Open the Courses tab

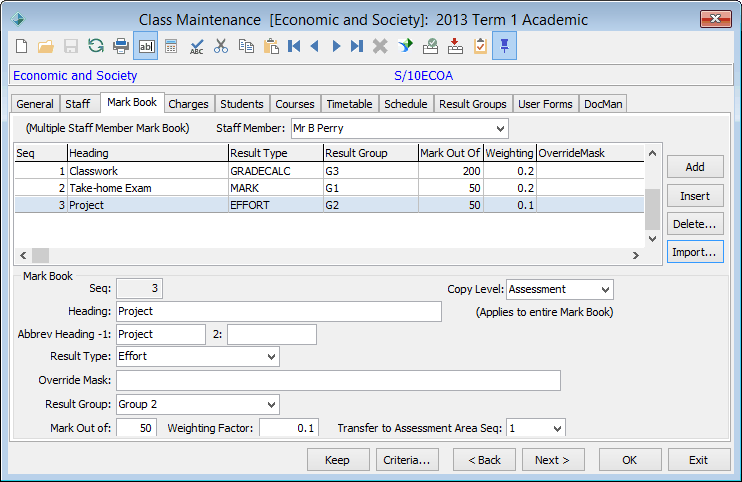(x=295, y=104)
